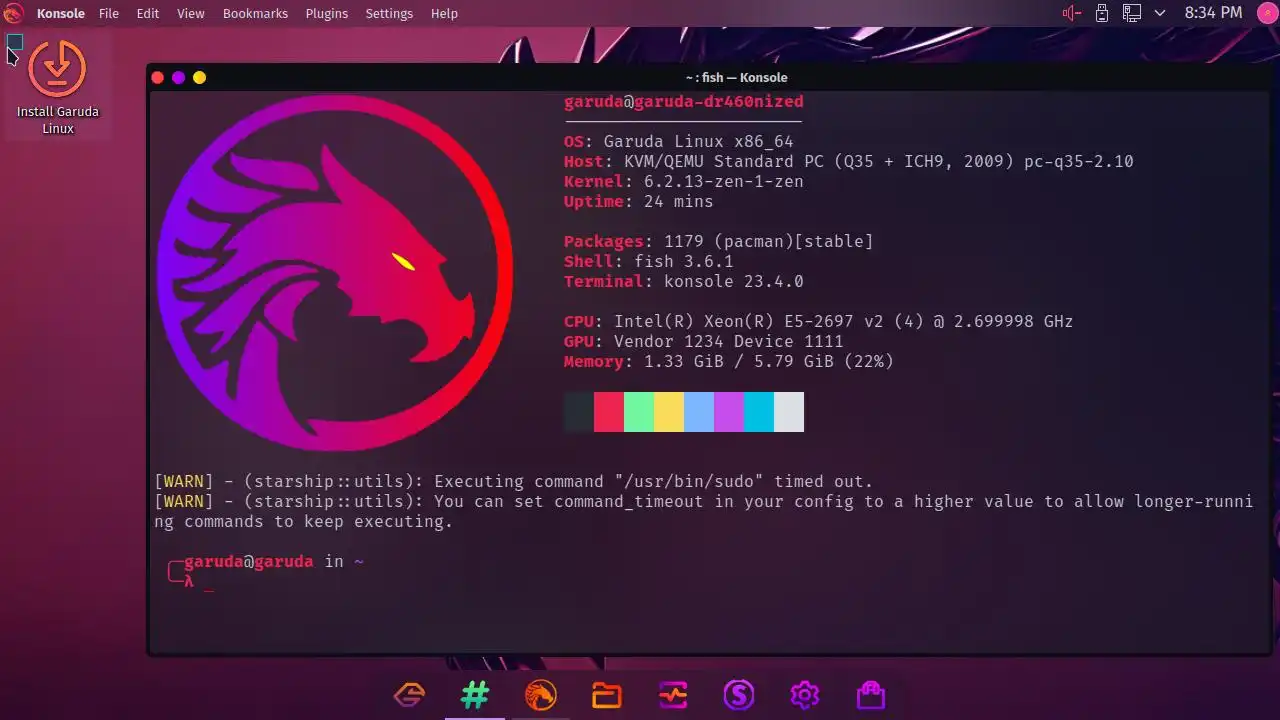Click the muted volume tray icon
Image resolution: width=1280 pixels, height=720 pixels.
1071,13
